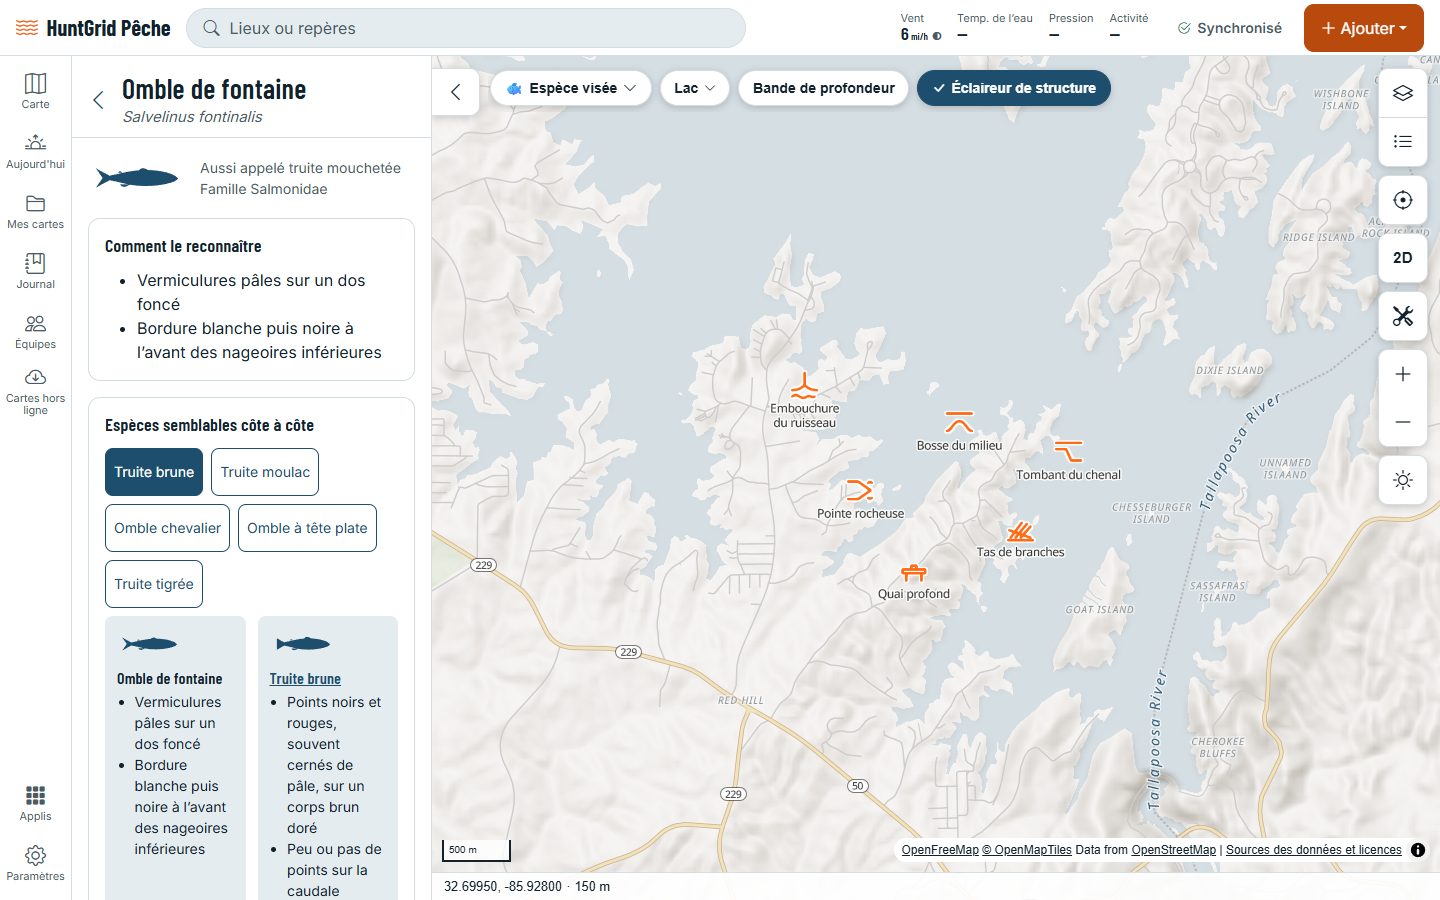Image resolution: width=1440 pixels, height=900 pixels.
Task: Open Paramètres settings gear
Action: [x=35, y=863]
